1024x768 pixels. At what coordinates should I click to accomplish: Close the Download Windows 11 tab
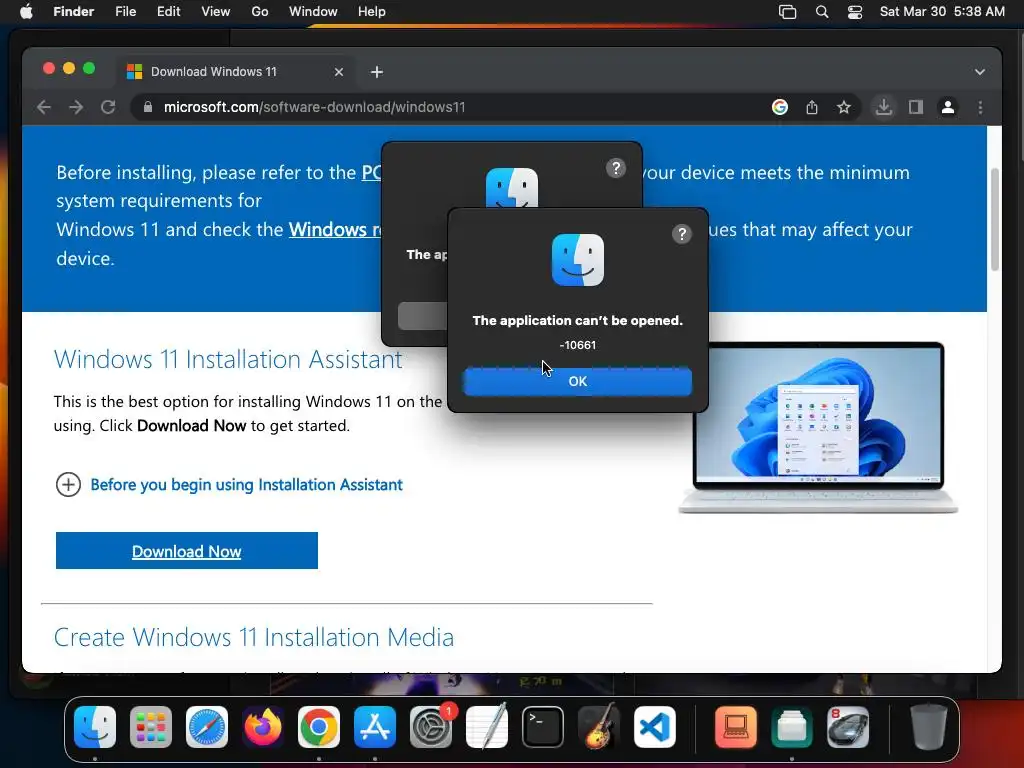[339, 72]
